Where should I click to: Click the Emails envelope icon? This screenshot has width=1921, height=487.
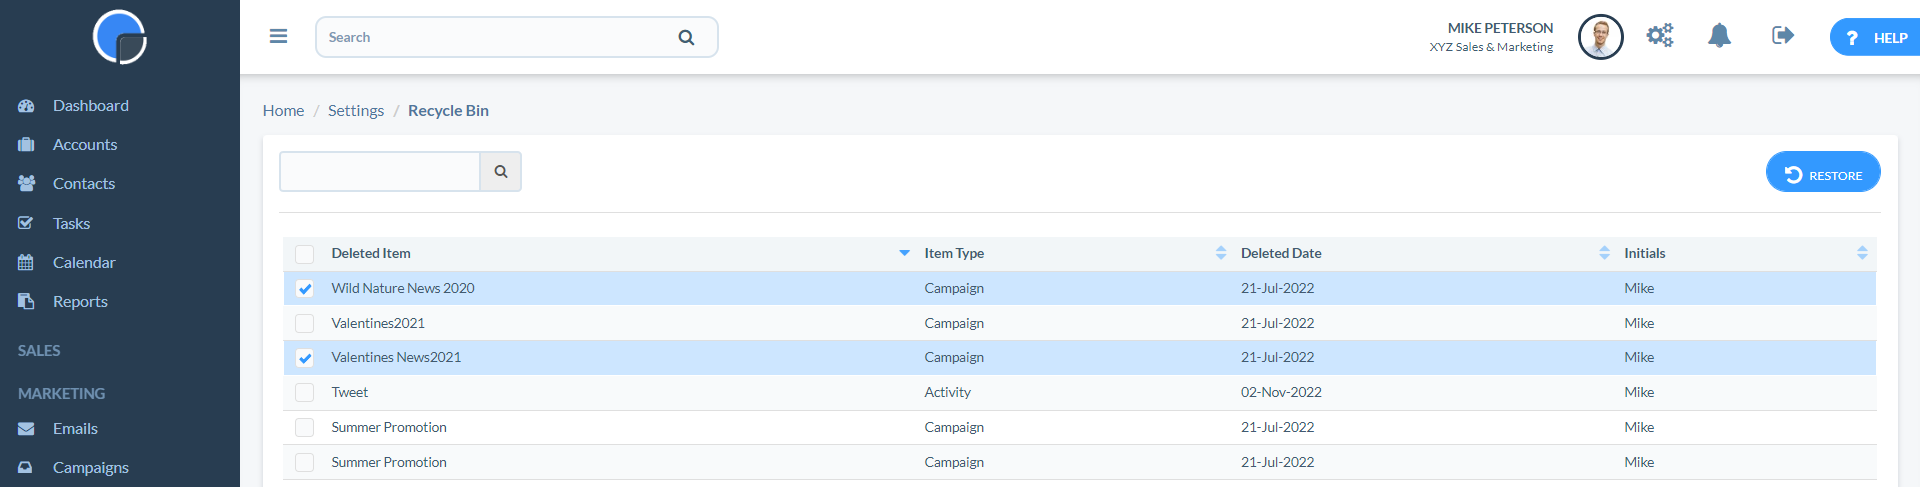(x=26, y=428)
